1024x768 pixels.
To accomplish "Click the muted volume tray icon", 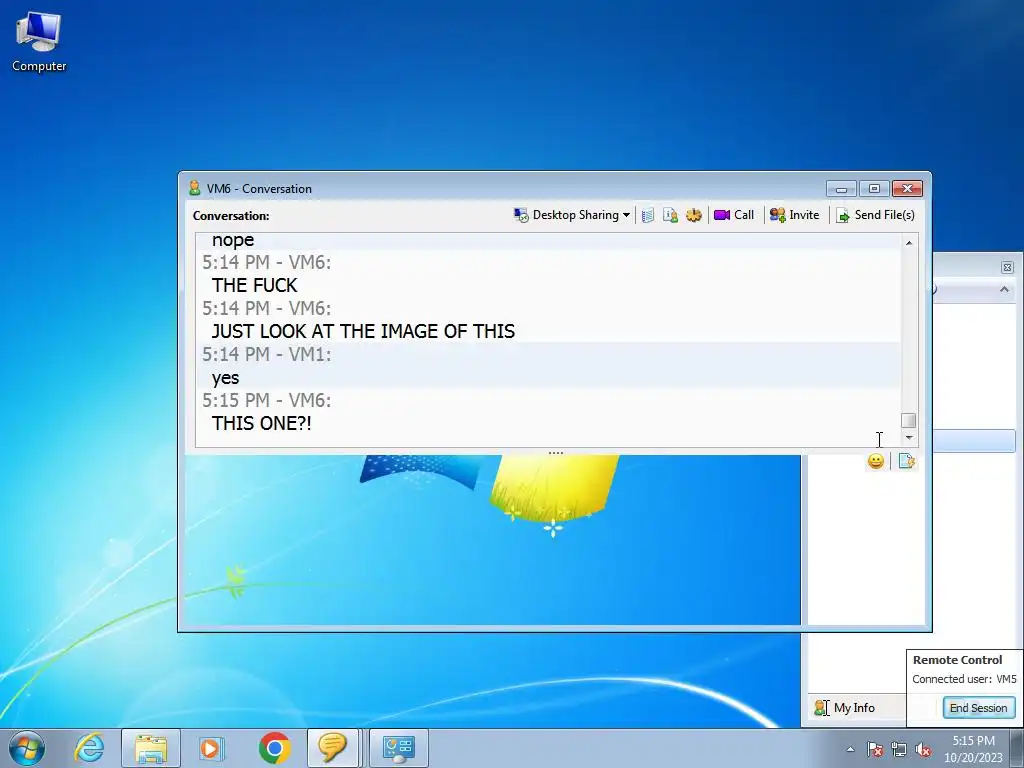I will [923, 749].
